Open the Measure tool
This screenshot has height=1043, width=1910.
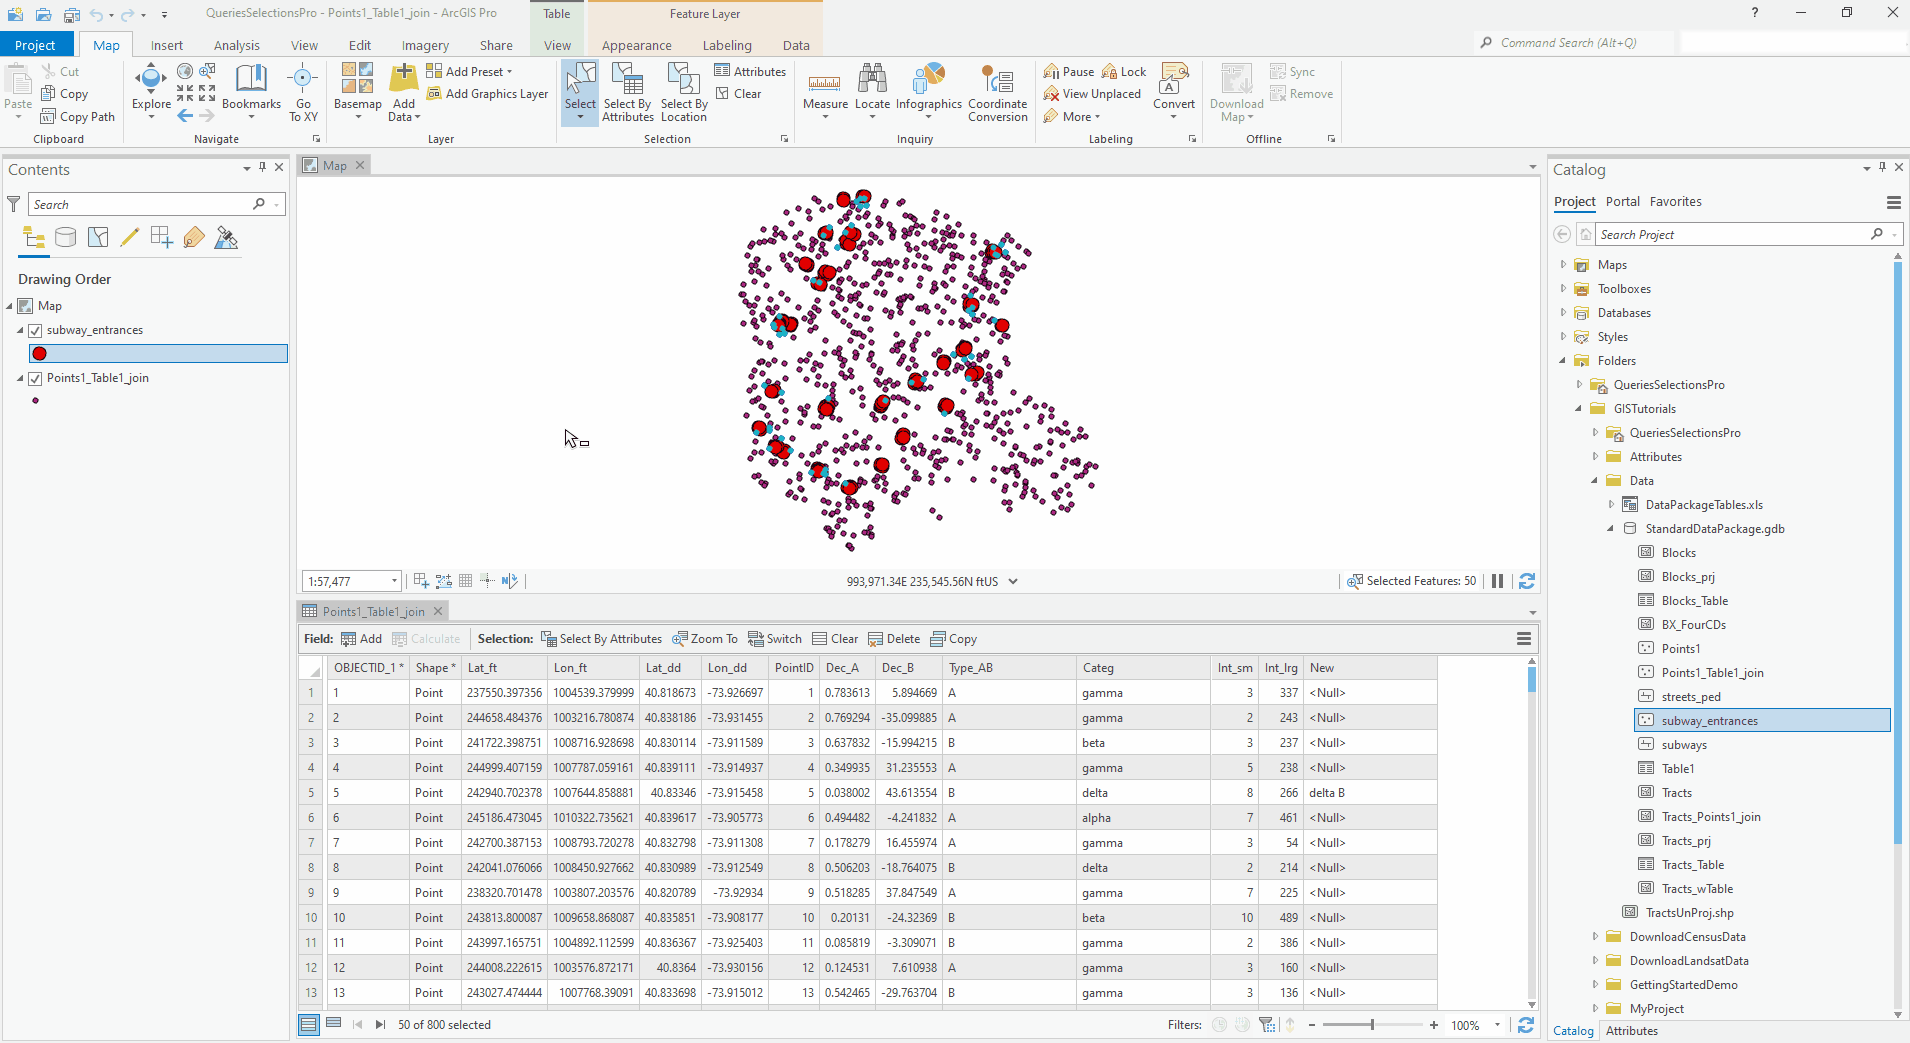(824, 90)
